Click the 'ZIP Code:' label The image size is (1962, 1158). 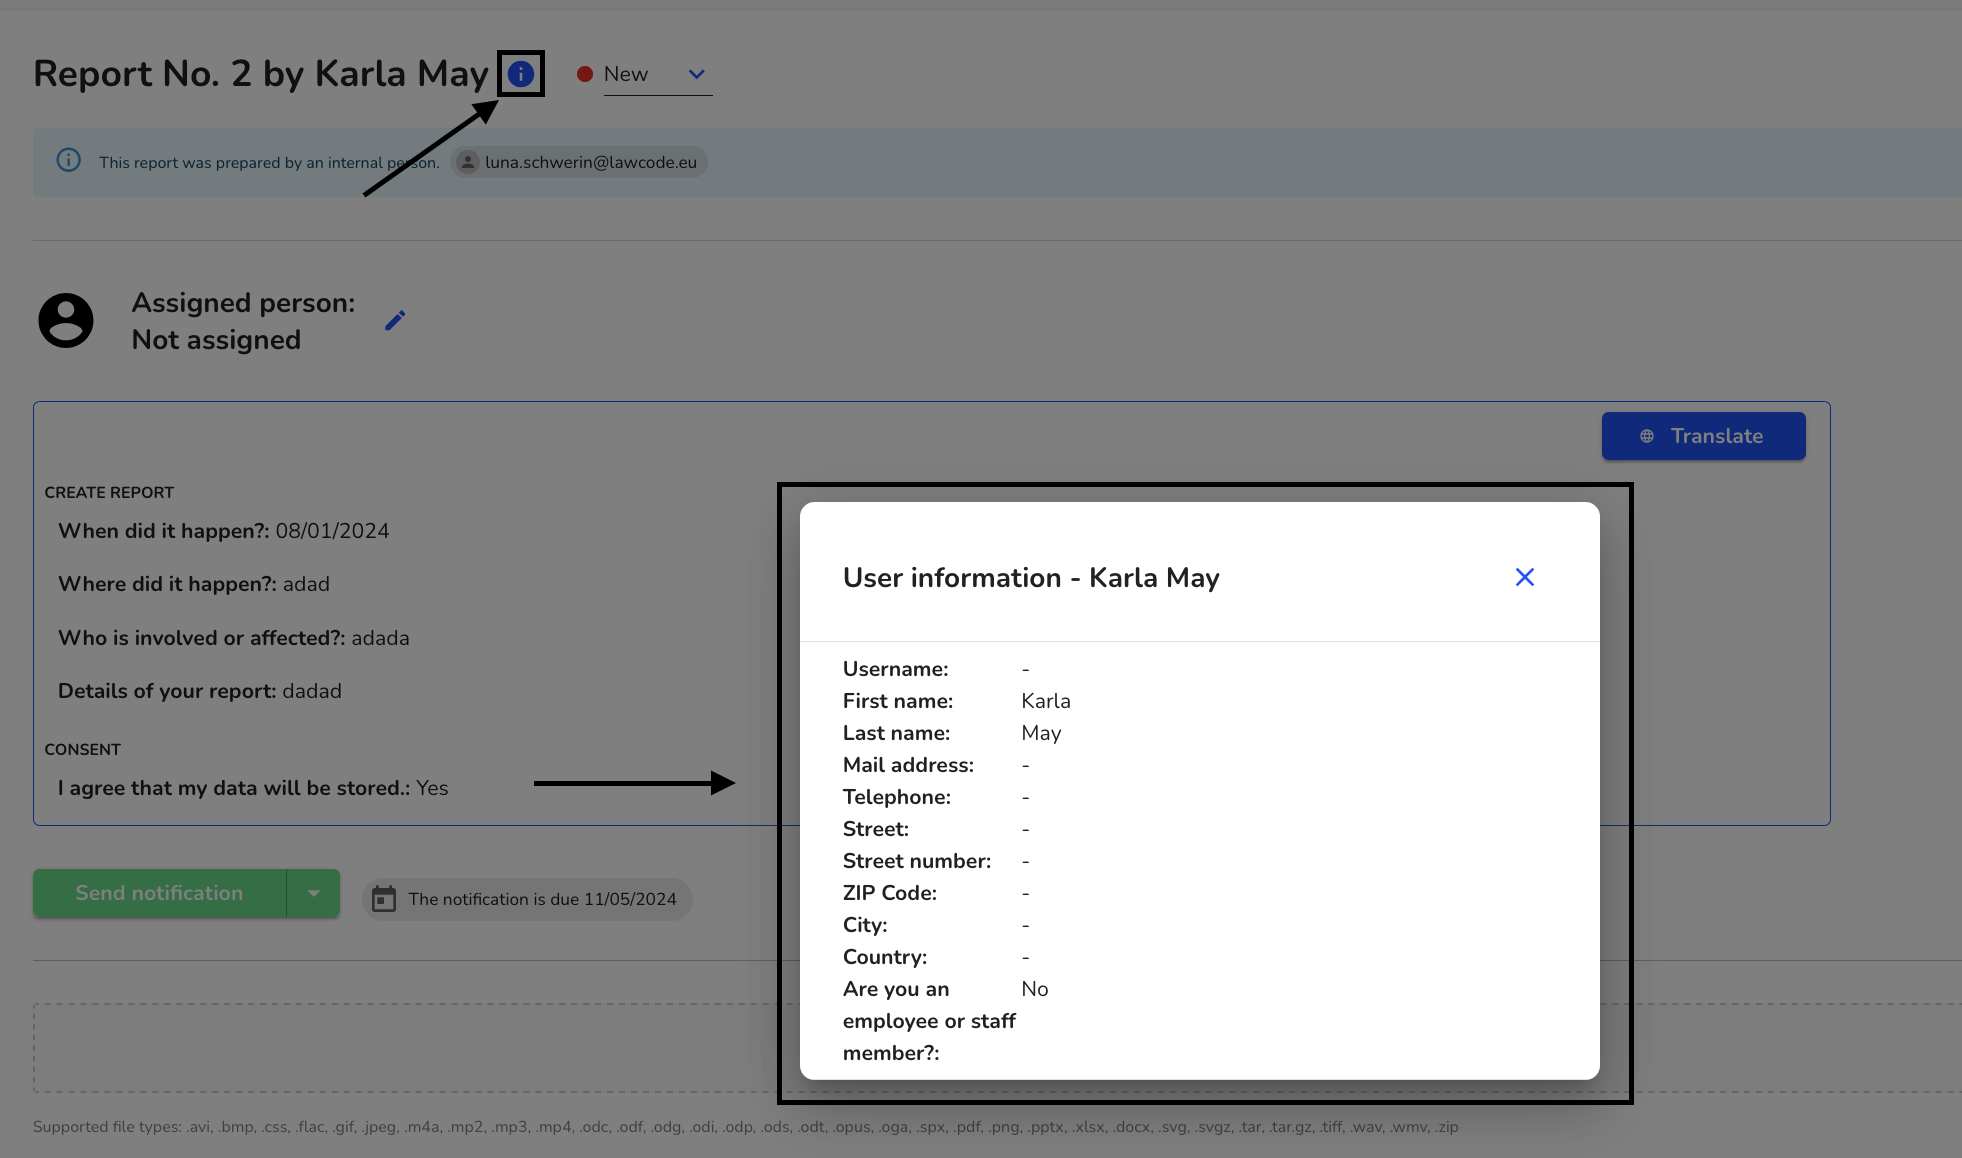coord(890,893)
